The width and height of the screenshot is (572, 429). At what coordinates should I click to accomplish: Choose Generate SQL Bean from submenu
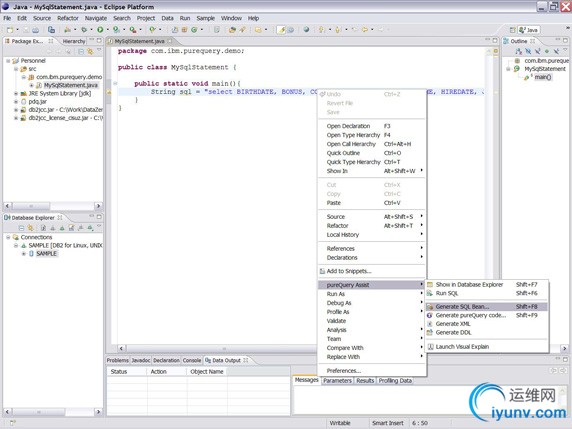point(487,306)
